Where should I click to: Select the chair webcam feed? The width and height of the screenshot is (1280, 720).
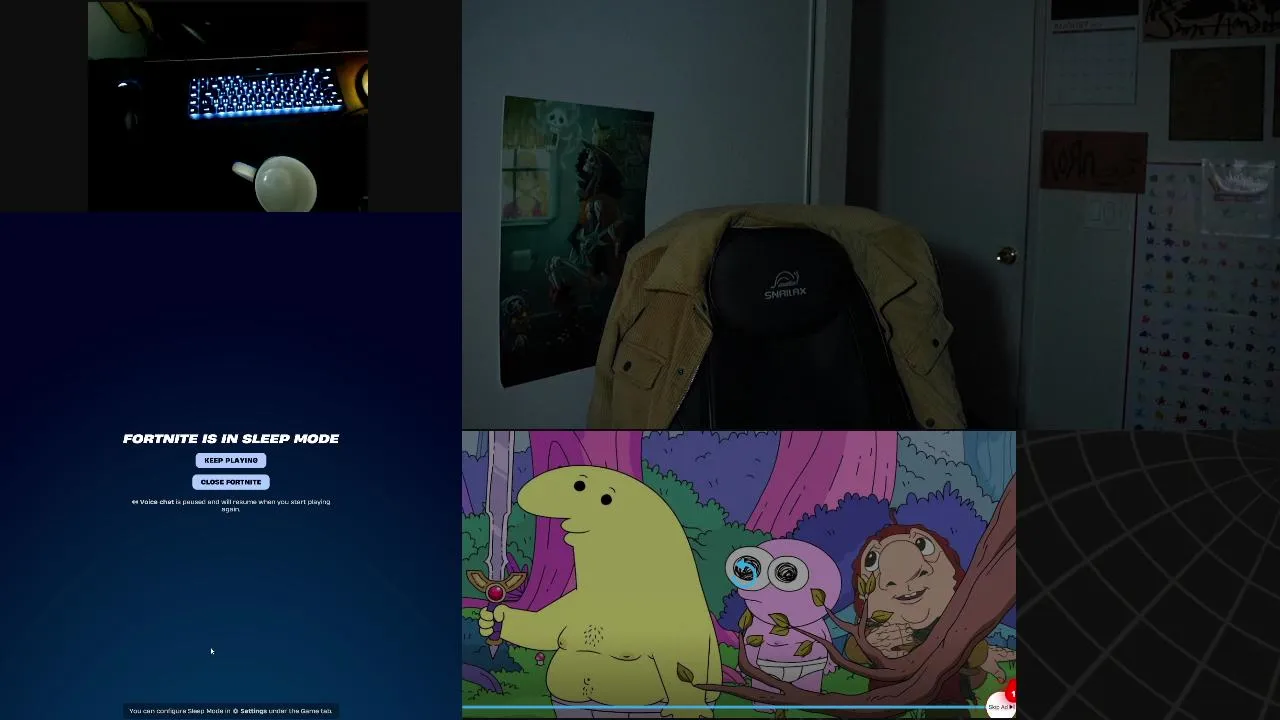click(x=871, y=215)
